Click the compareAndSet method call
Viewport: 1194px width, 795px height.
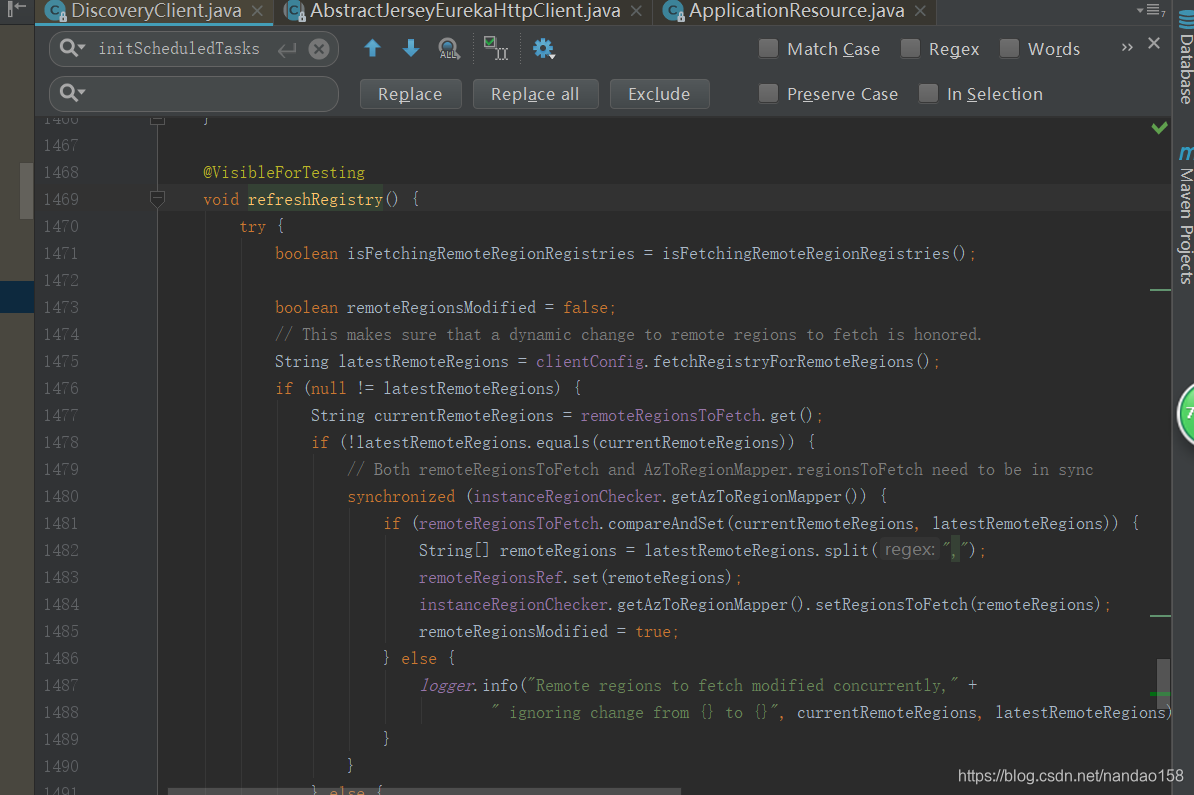666,523
